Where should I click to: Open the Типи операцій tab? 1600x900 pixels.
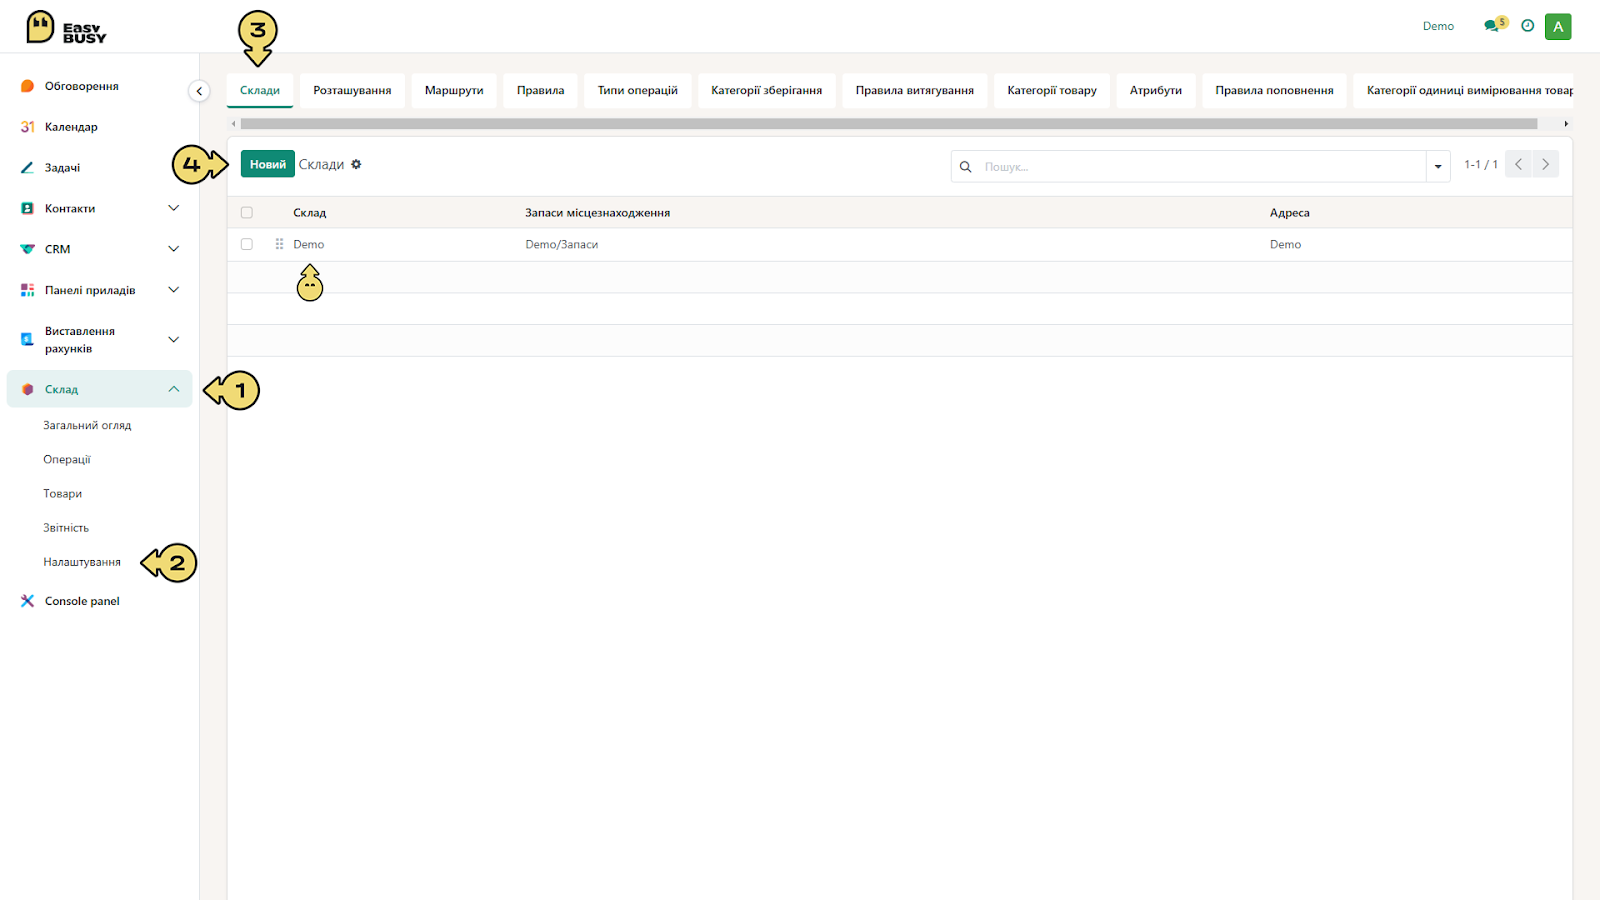(638, 90)
